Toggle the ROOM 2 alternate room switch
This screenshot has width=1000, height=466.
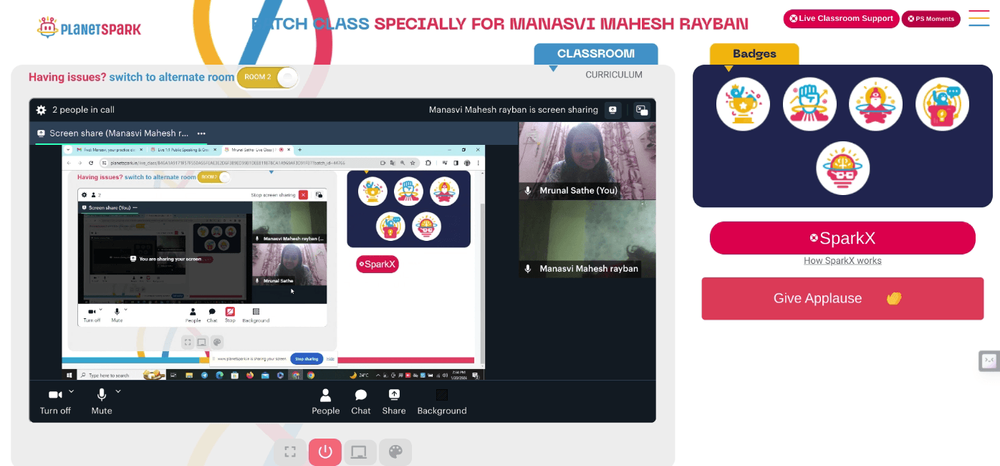[x=268, y=77]
